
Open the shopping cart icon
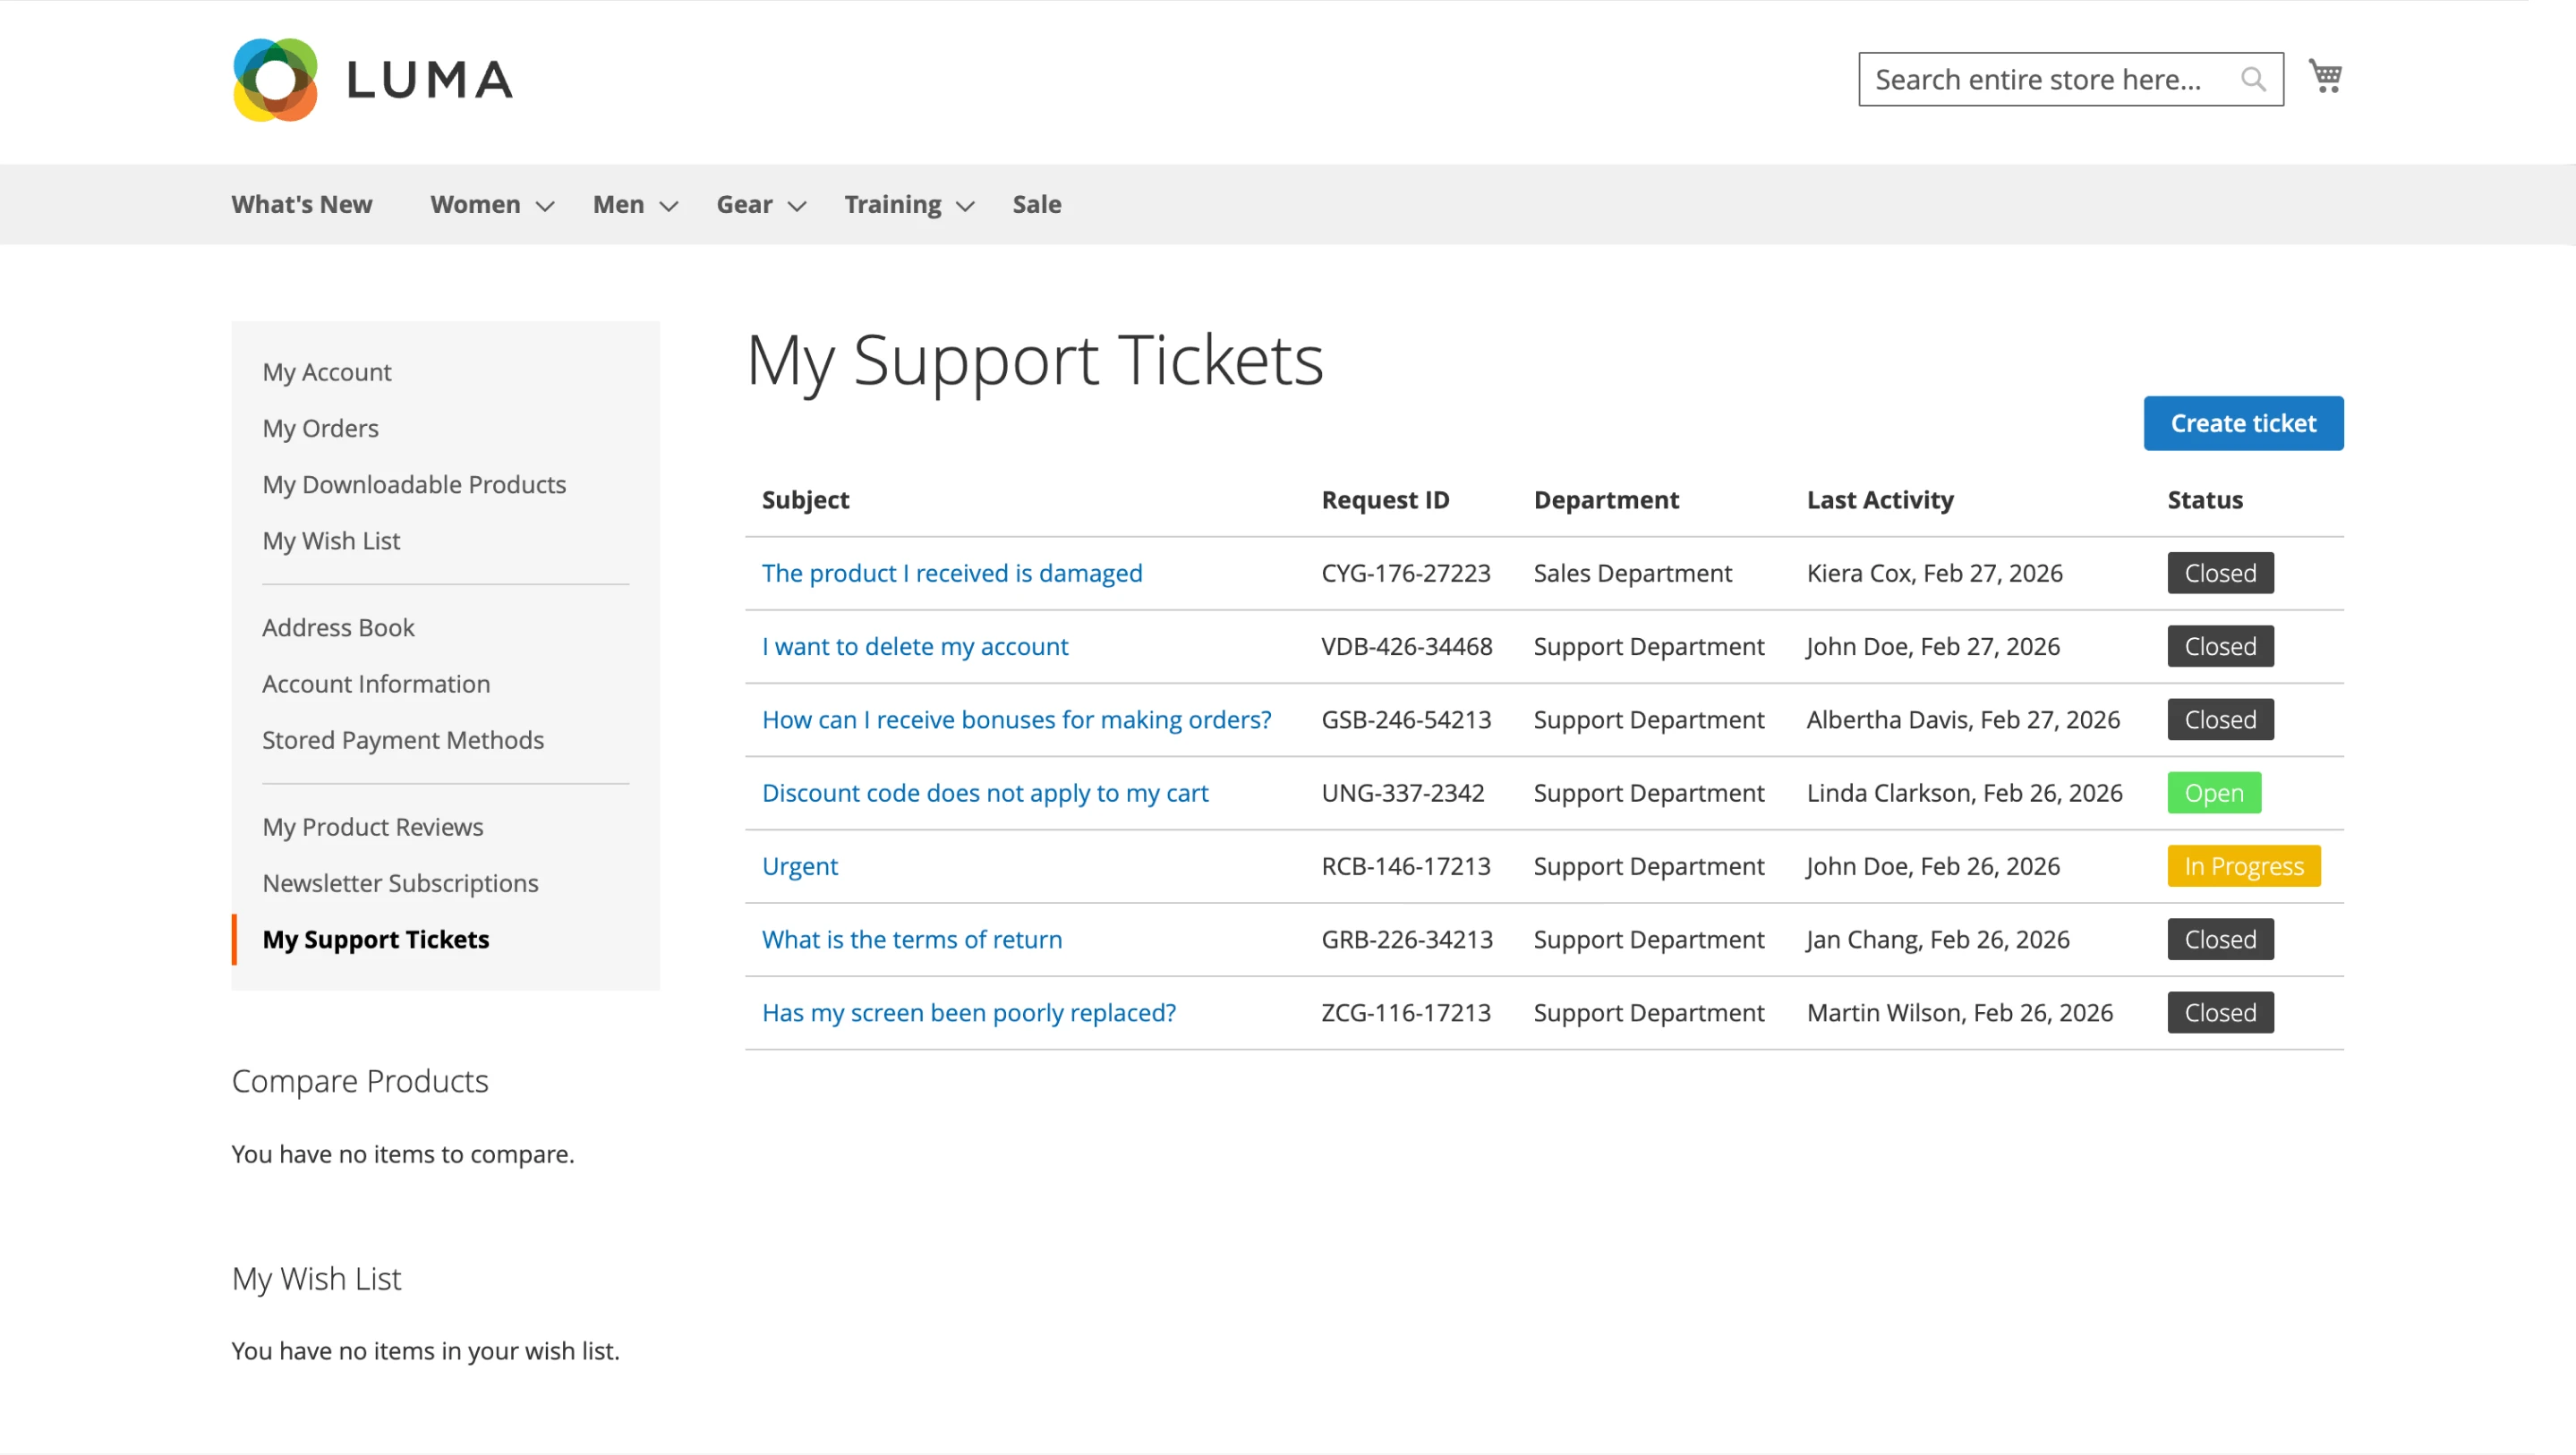2325,76
